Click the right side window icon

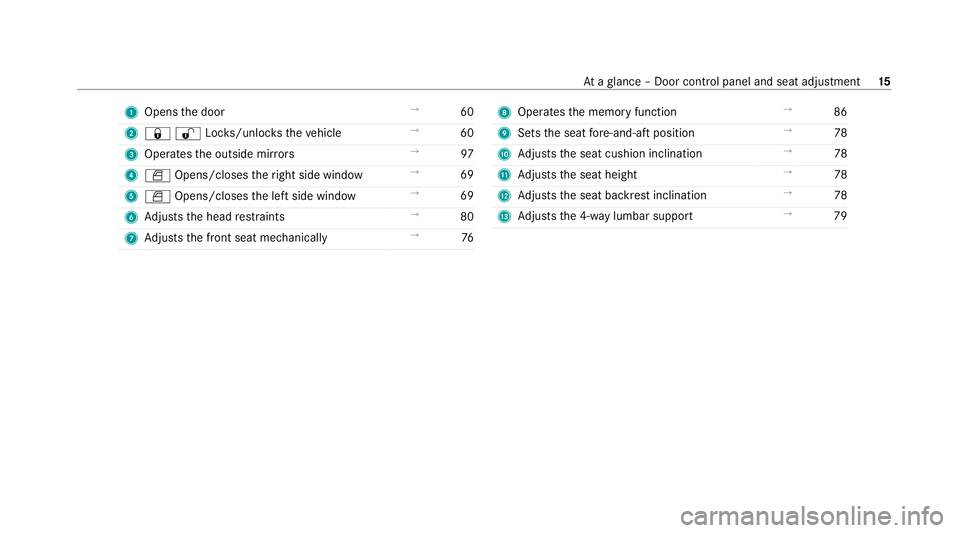click(157, 176)
